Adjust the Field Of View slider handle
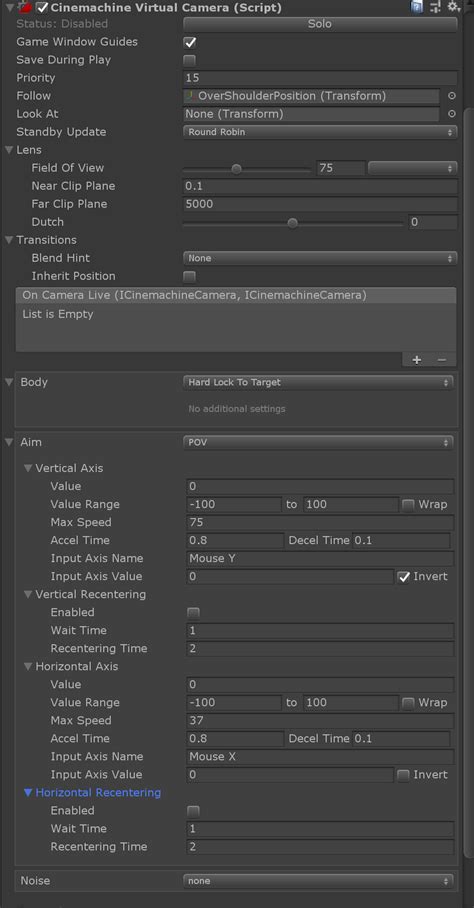The height and width of the screenshot is (908, 474). [x=236, y=169]
